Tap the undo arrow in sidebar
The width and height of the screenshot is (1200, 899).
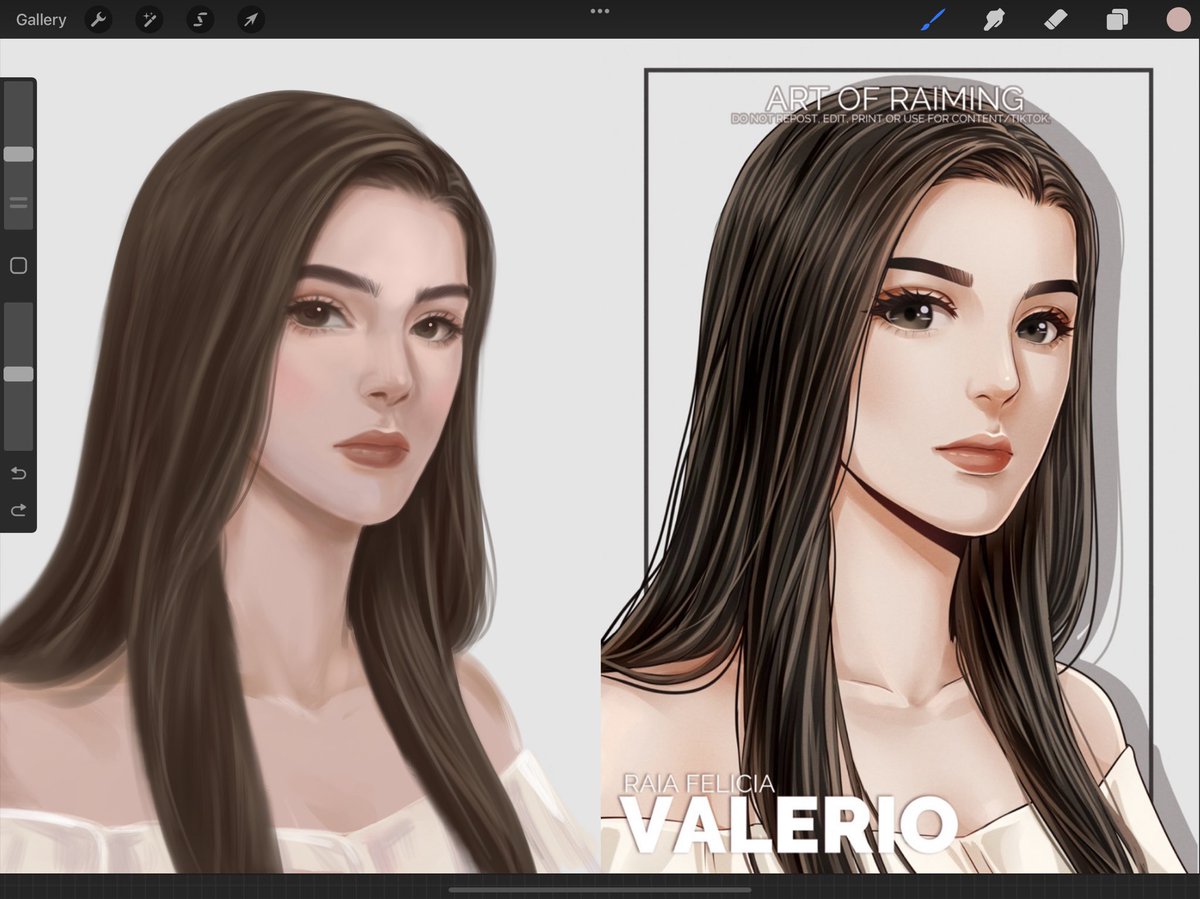click(18, 473)
